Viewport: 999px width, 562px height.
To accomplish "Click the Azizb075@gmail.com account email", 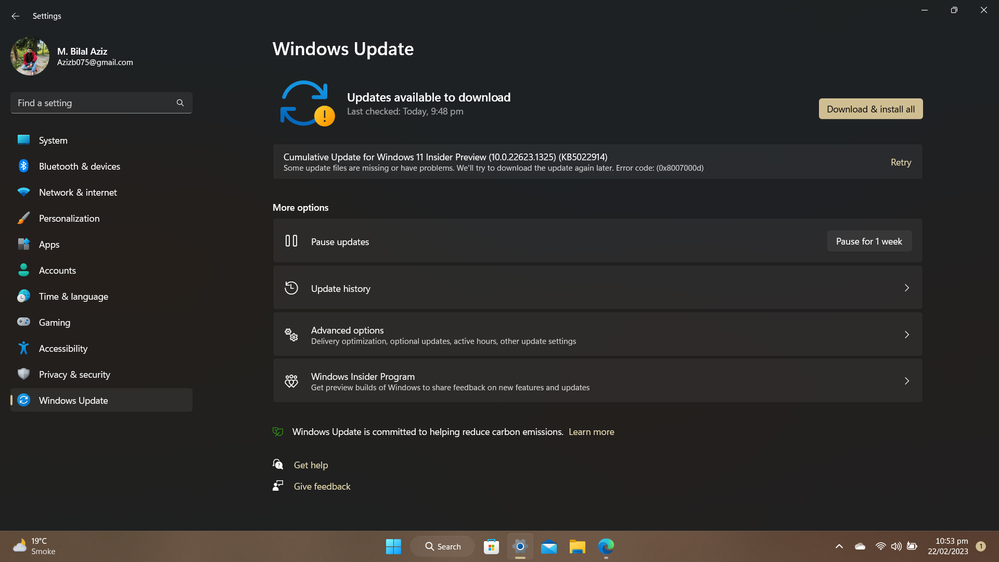I will pos(95,62).
